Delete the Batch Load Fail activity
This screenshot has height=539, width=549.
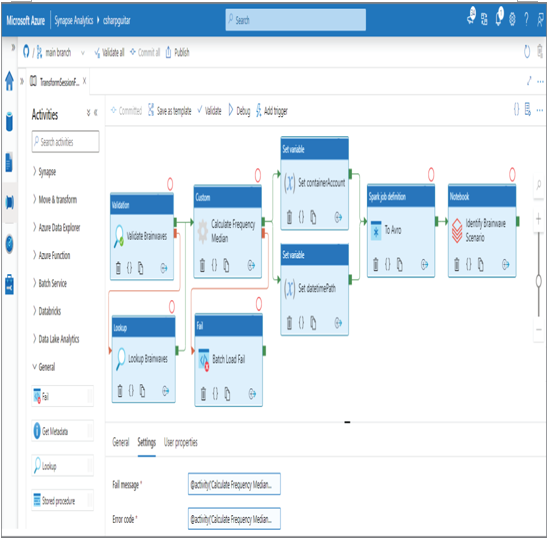203,393
